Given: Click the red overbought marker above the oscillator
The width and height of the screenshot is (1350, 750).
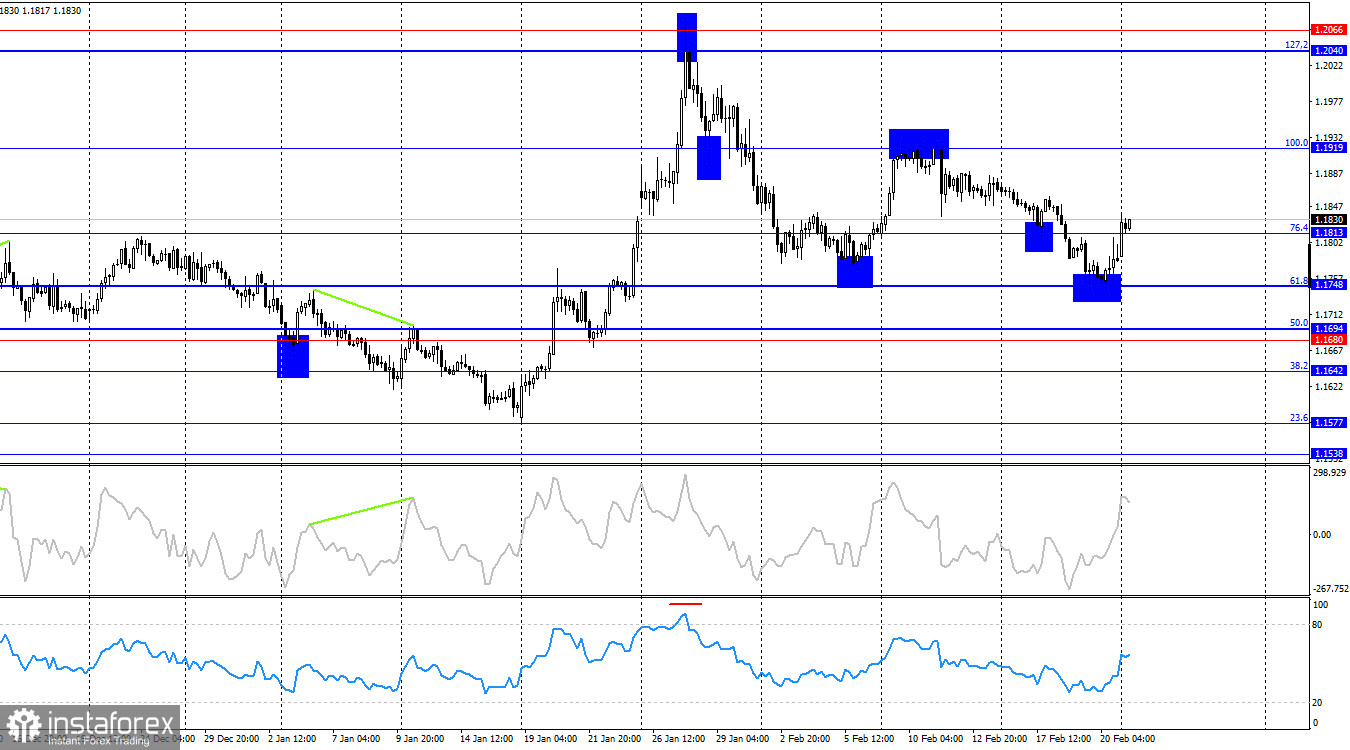Looking at the screenshot, I should tap(686, 603).
